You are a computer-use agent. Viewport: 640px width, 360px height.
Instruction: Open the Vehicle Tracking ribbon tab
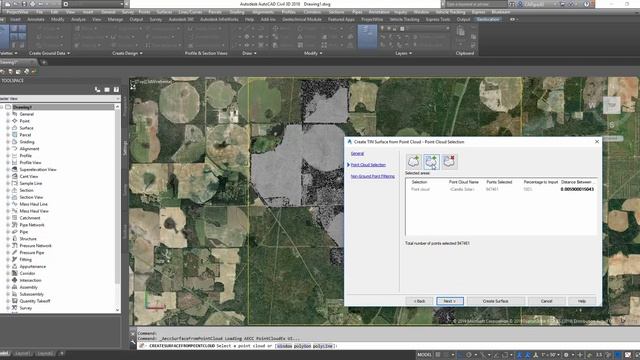click(x=404, y=19)
